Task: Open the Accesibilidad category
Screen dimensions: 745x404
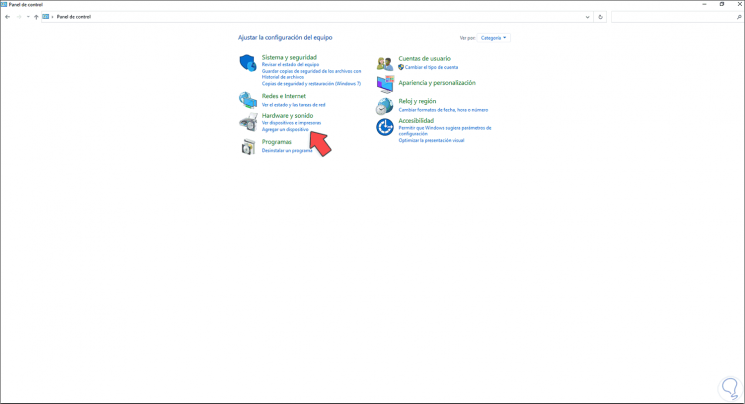Action: 416,121
